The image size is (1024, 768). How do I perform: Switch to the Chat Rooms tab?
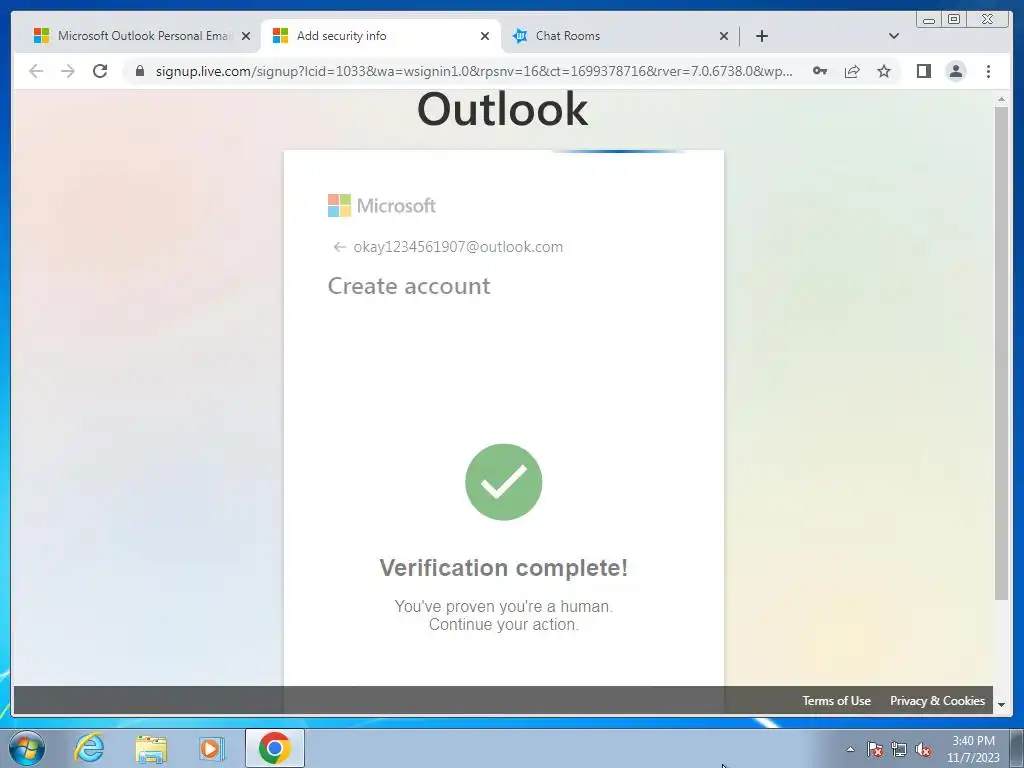coord(619,36)
